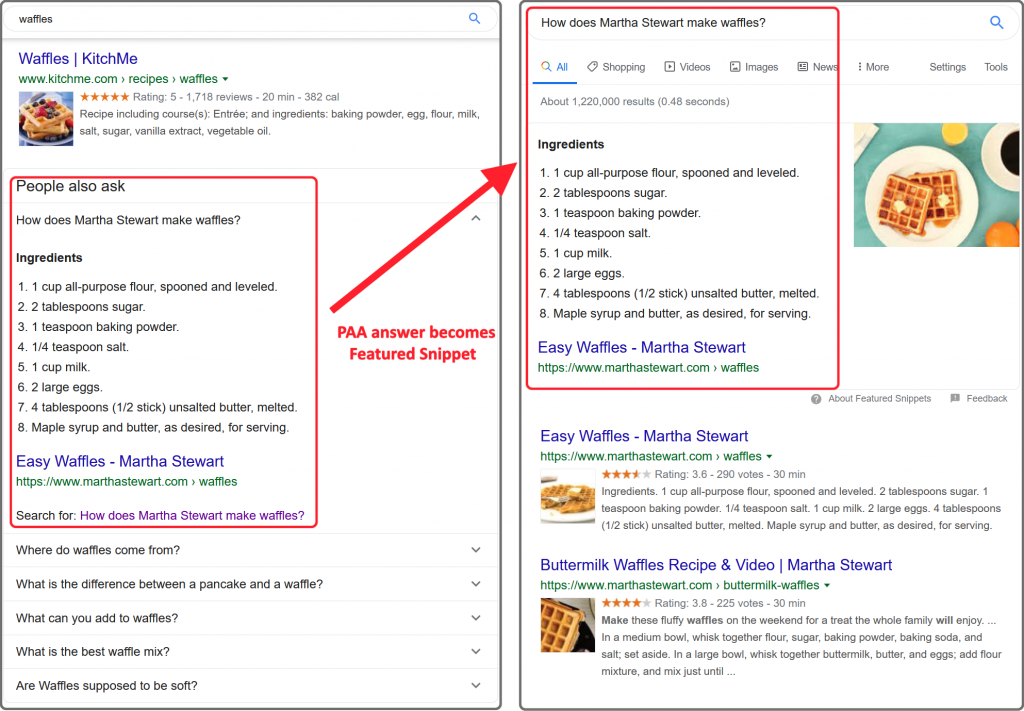Image resolution: width=1024 pixels, height=711 pixels.
Task: Click the search magnifier in the waffles search box
Action: pyautogui.click(x=475, y=18)
